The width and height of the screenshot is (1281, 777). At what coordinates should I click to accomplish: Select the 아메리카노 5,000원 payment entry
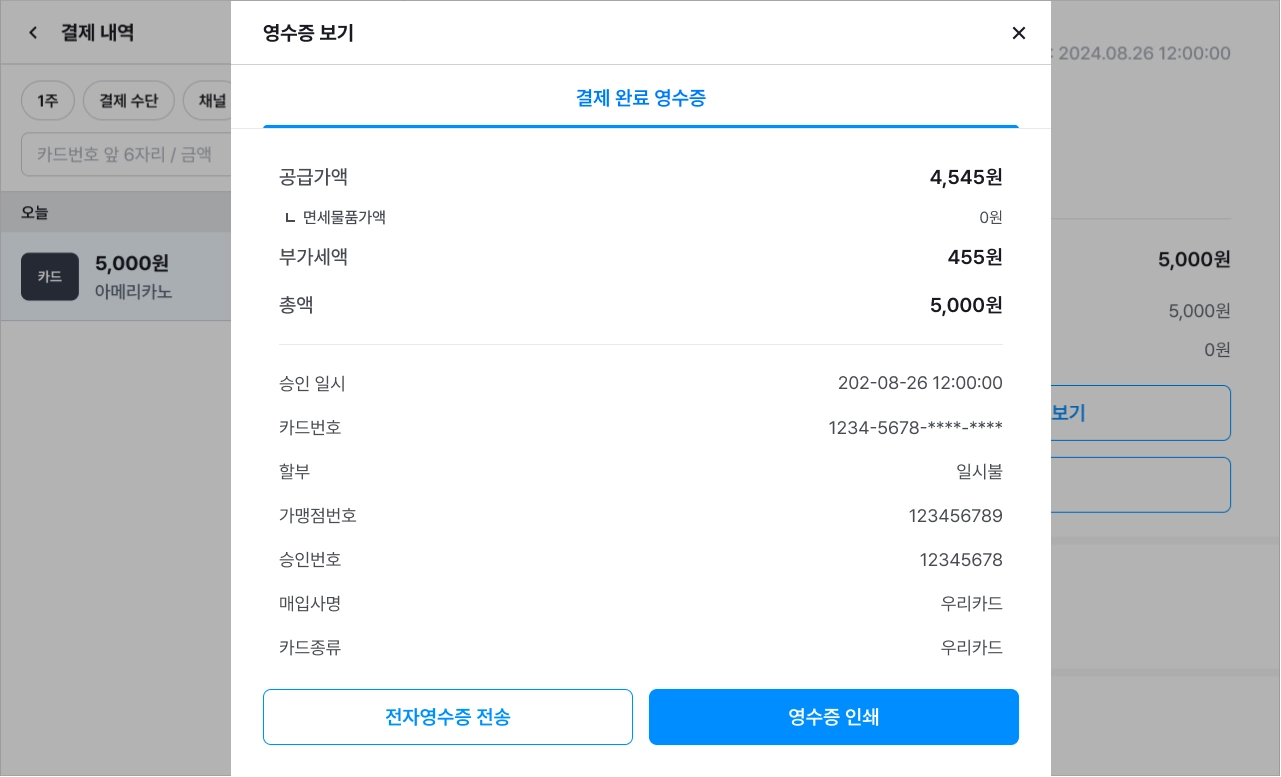[x=116, y=277]
